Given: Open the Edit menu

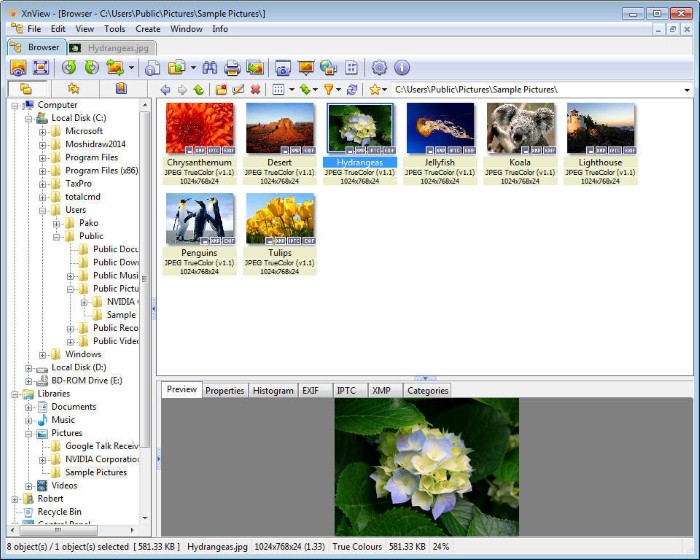Looking at the screenshot, I should (58, 29).
